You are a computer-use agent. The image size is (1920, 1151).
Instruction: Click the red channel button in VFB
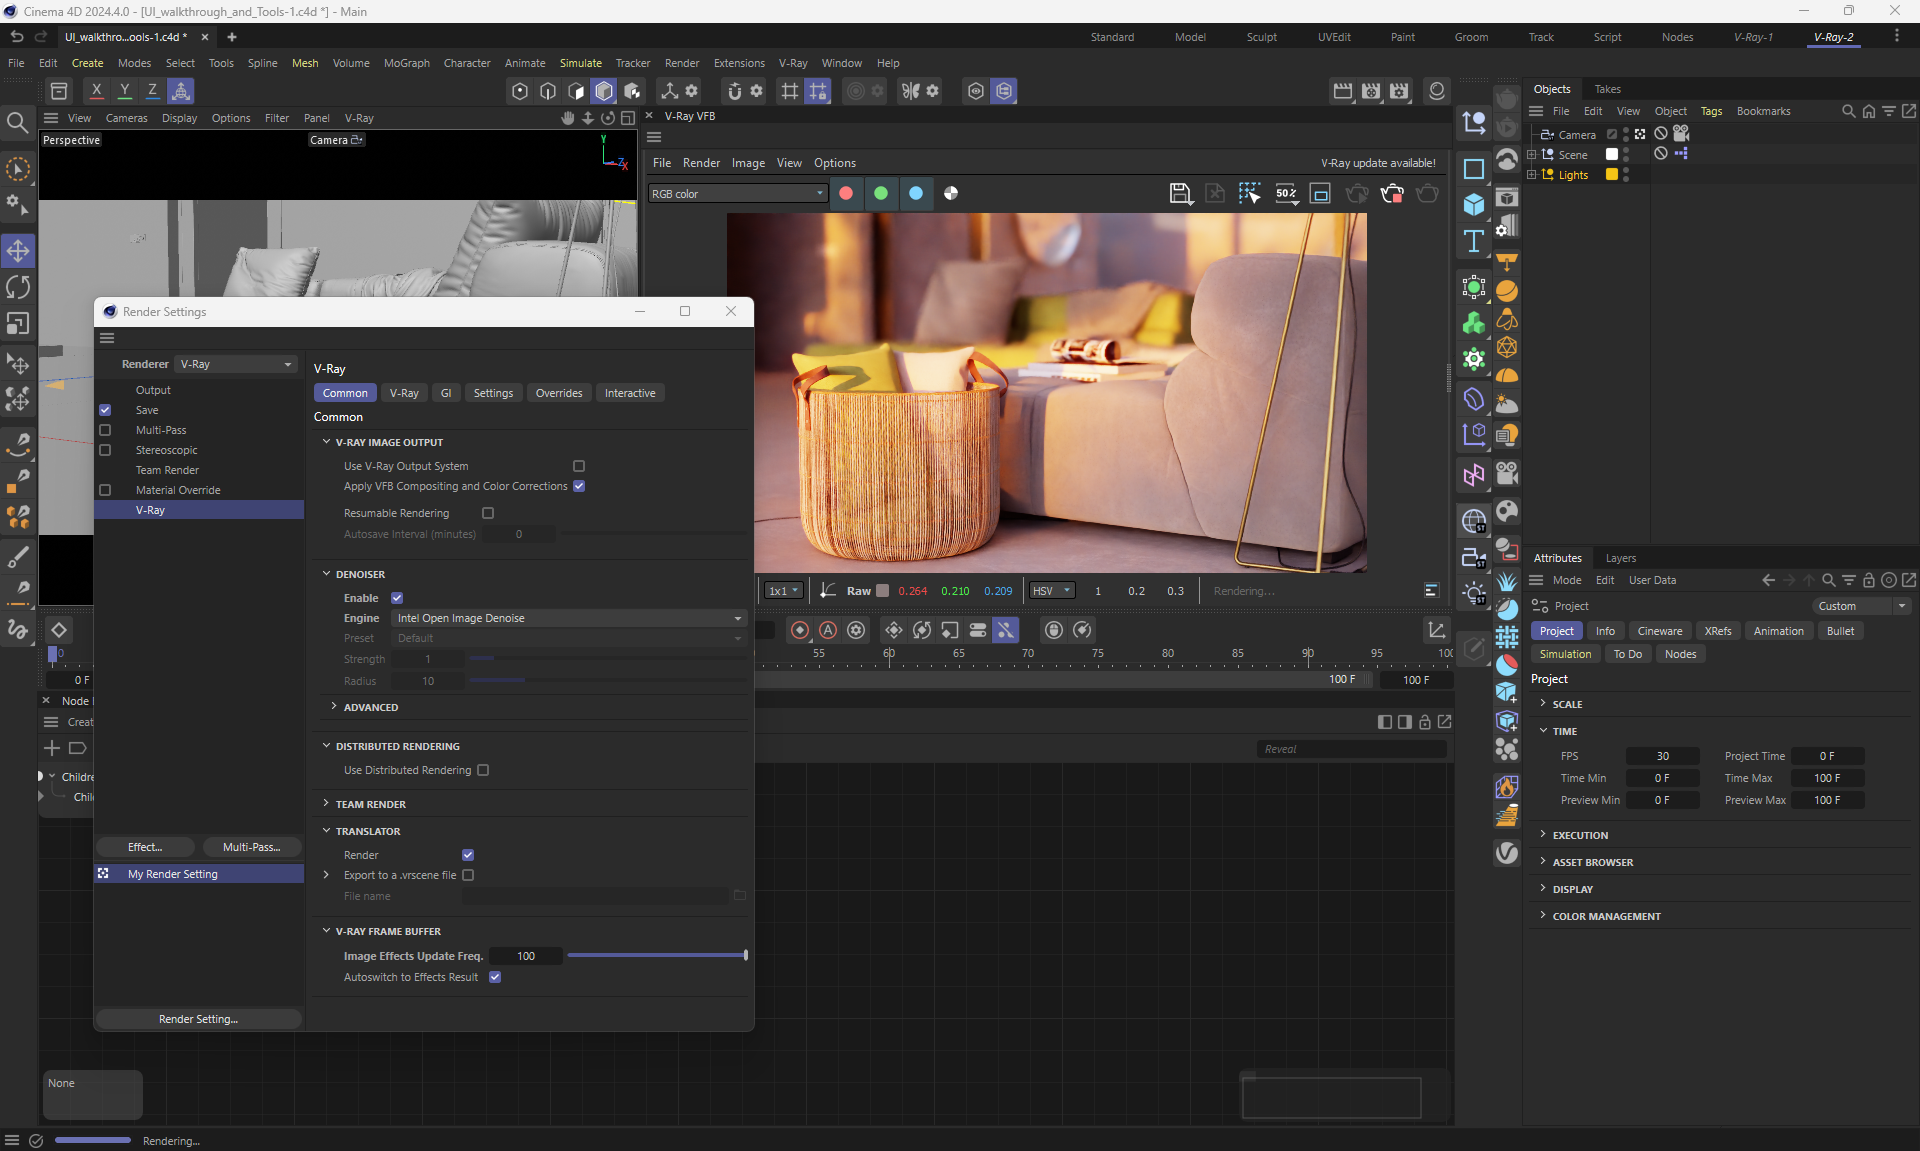846,193
